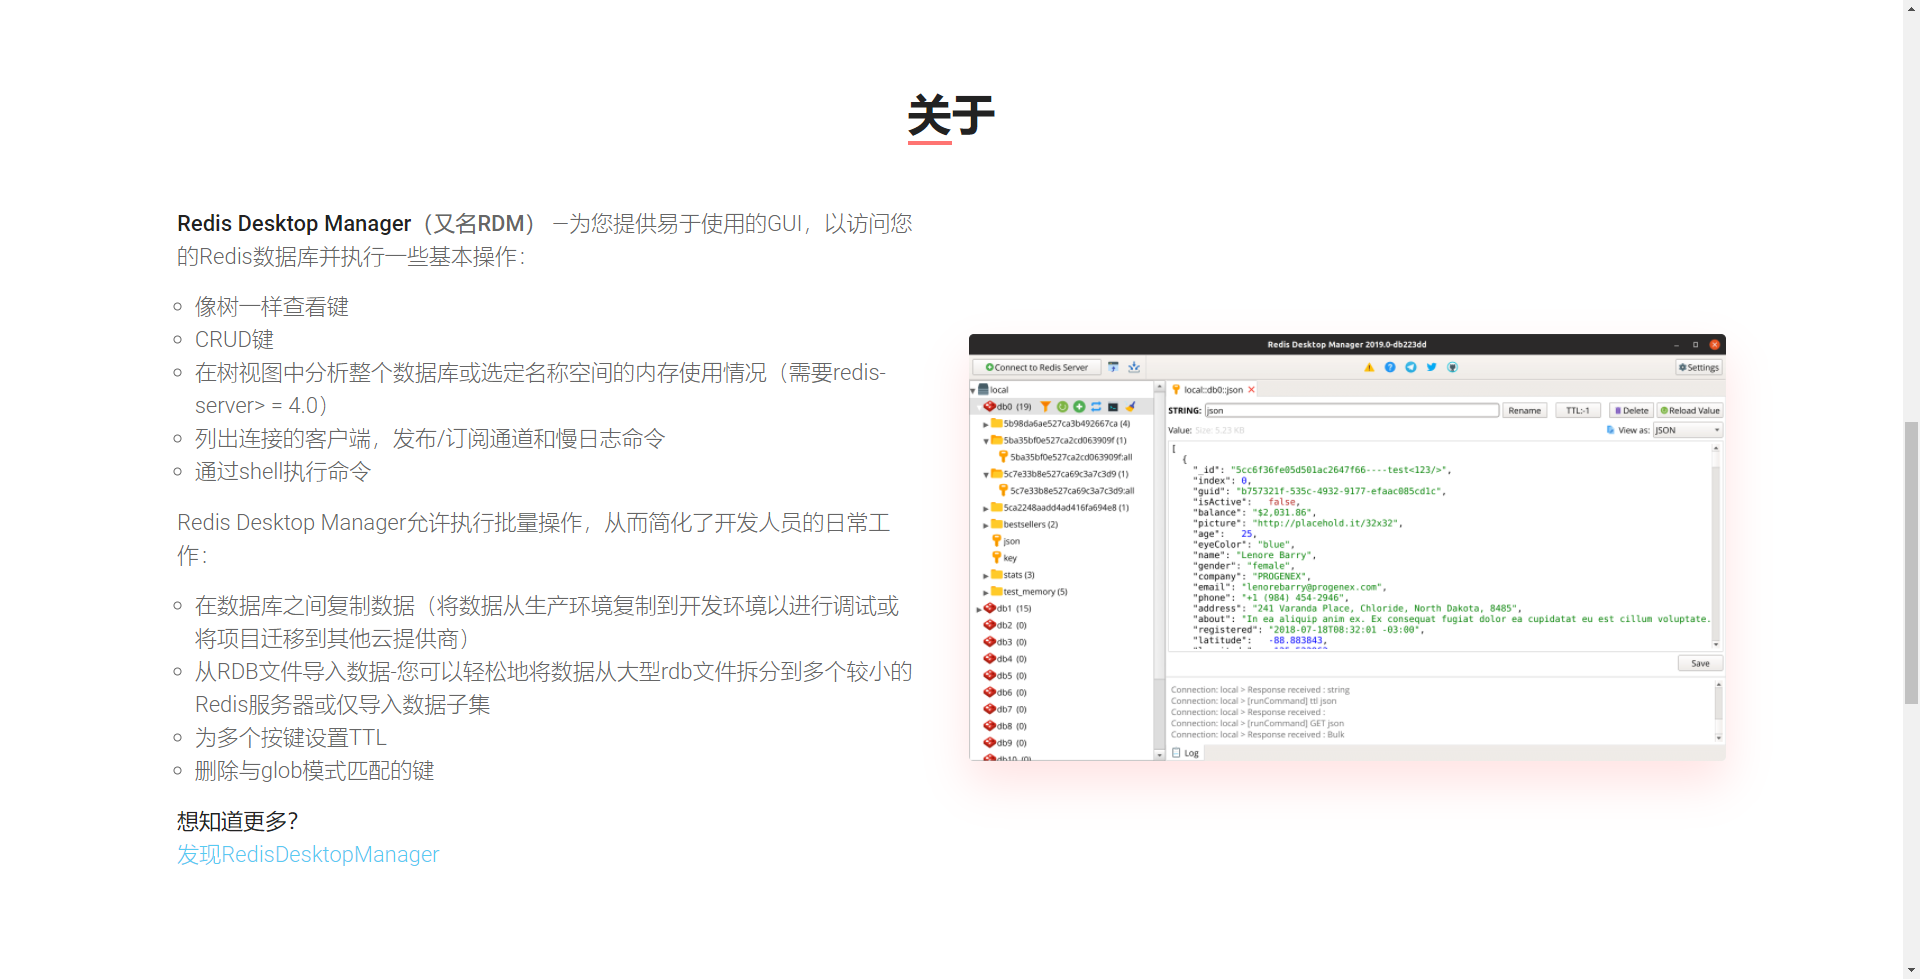The width and height of the screenshot is (1920, 979).
Task: Click the Reload Value button
Action: 1690,411
